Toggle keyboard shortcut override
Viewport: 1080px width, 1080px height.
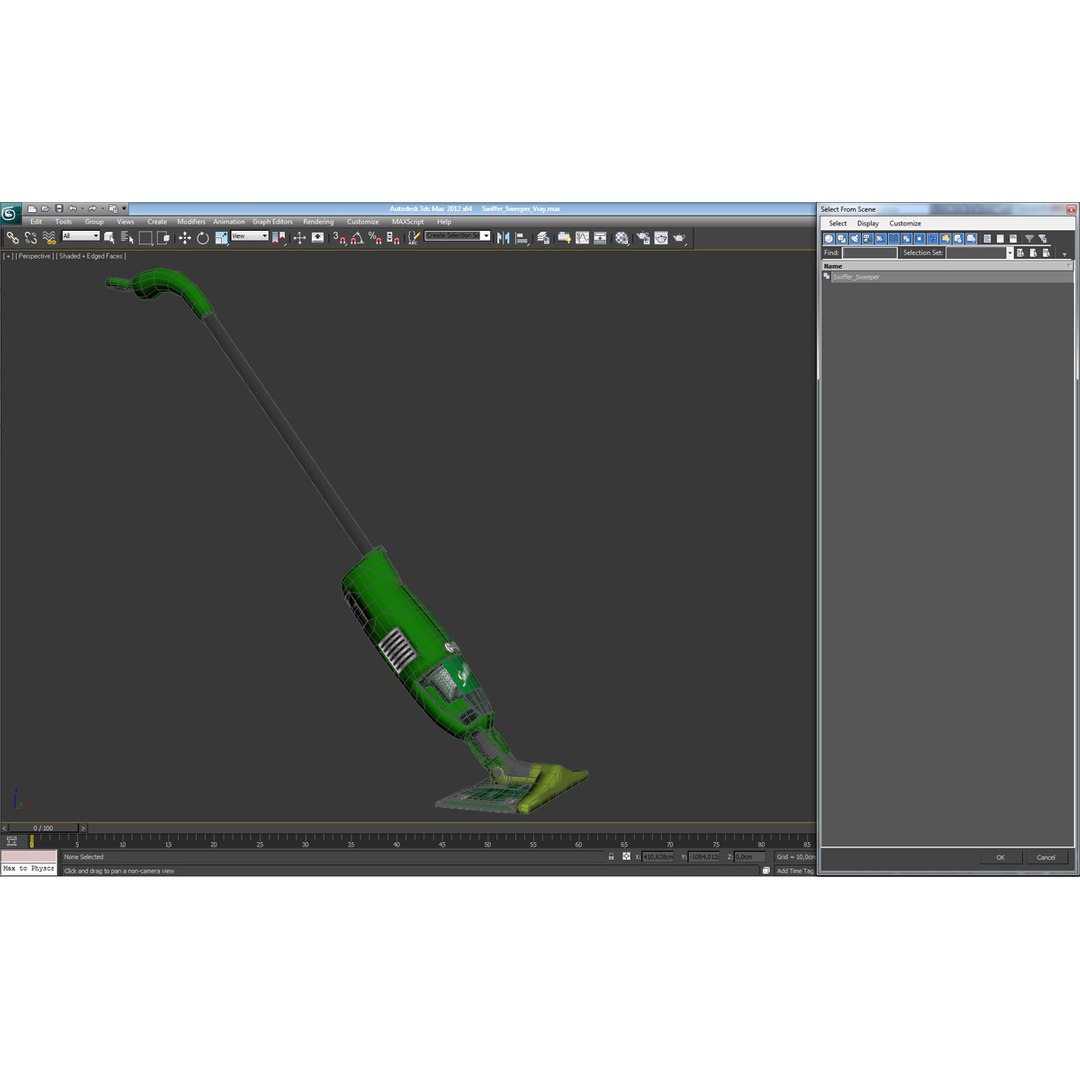pyautogui.click(x=318, y=238)
